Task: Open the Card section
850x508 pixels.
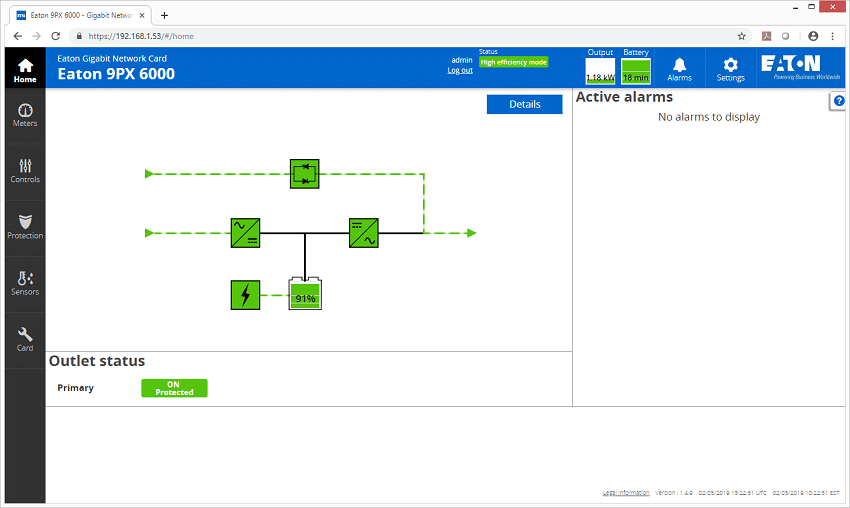Action: (25, 340)
